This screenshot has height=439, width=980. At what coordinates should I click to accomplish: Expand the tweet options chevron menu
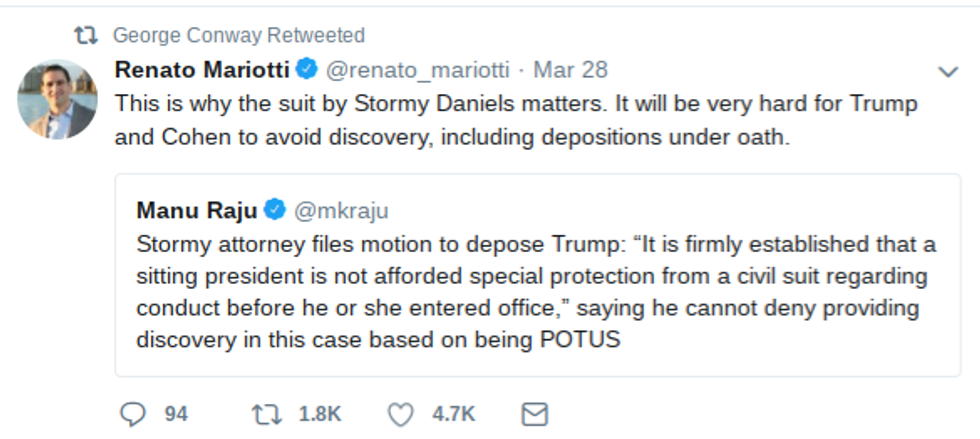(947, 71)
